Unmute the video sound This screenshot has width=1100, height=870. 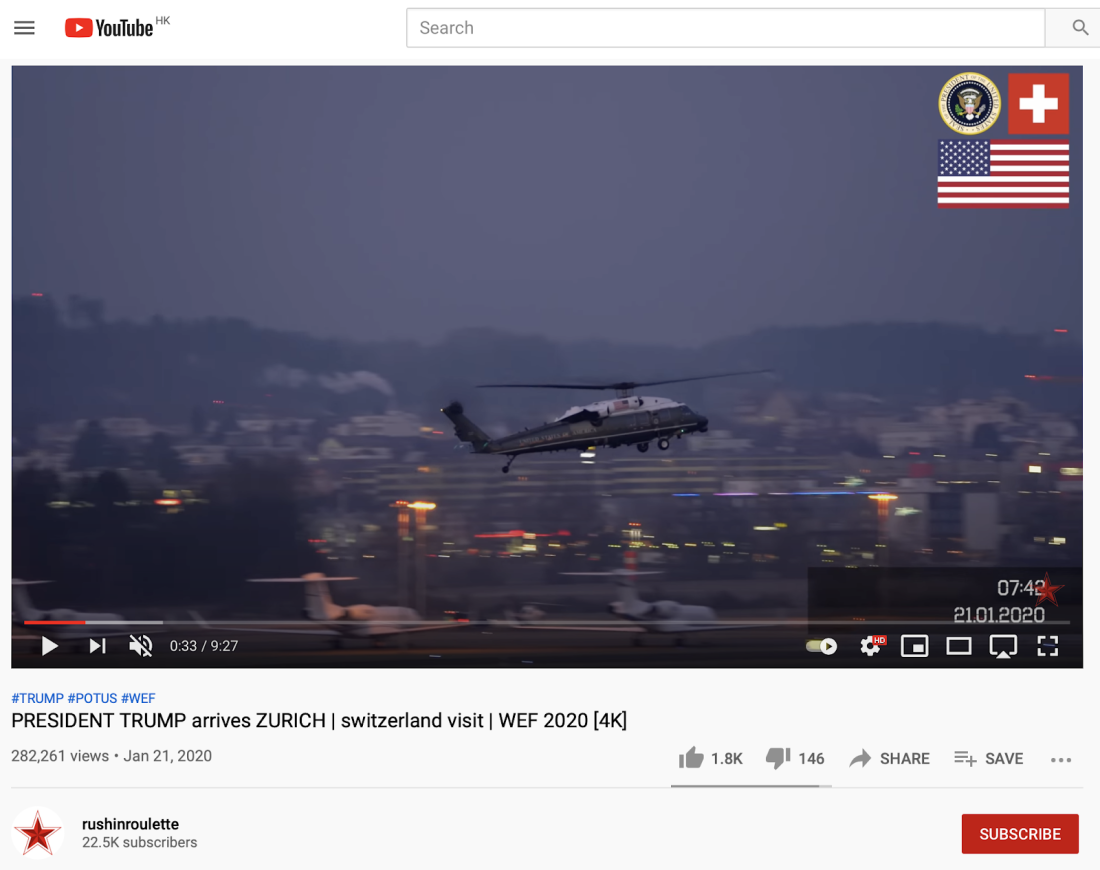pos(141,645)
